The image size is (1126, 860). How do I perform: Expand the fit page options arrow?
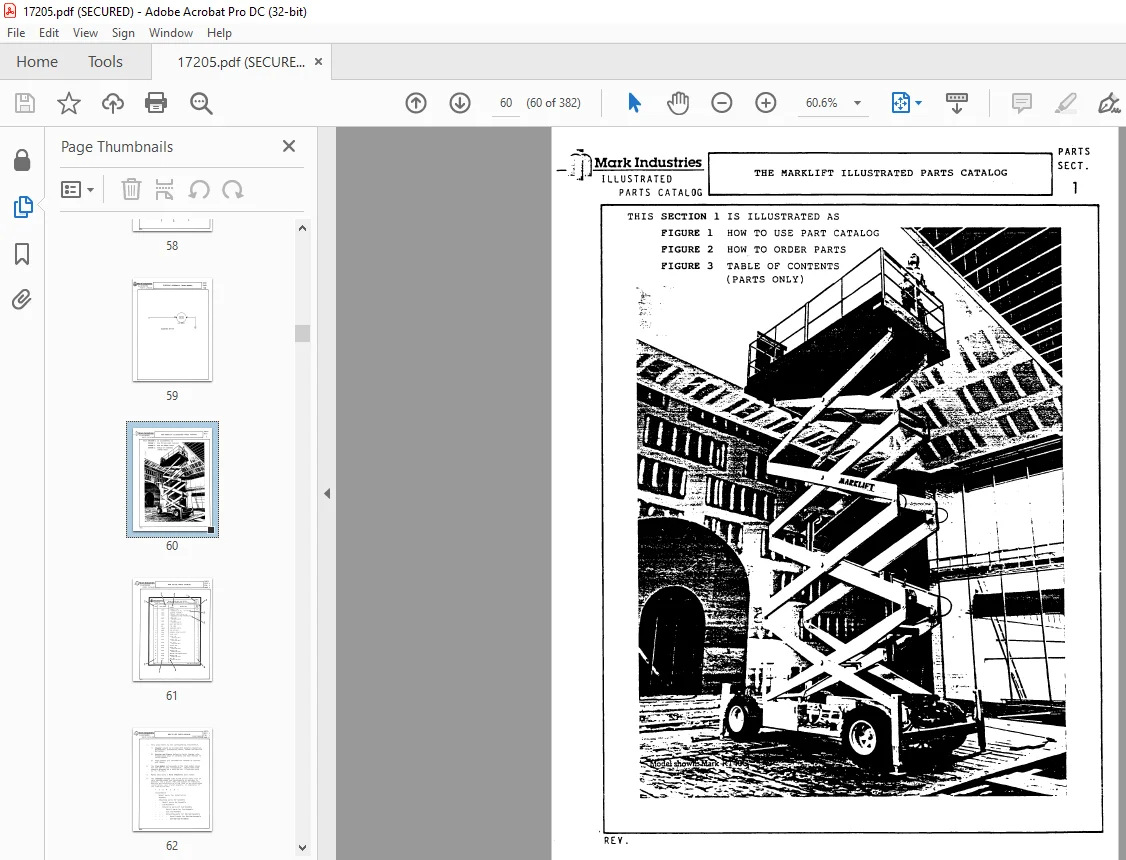point(918,103)
